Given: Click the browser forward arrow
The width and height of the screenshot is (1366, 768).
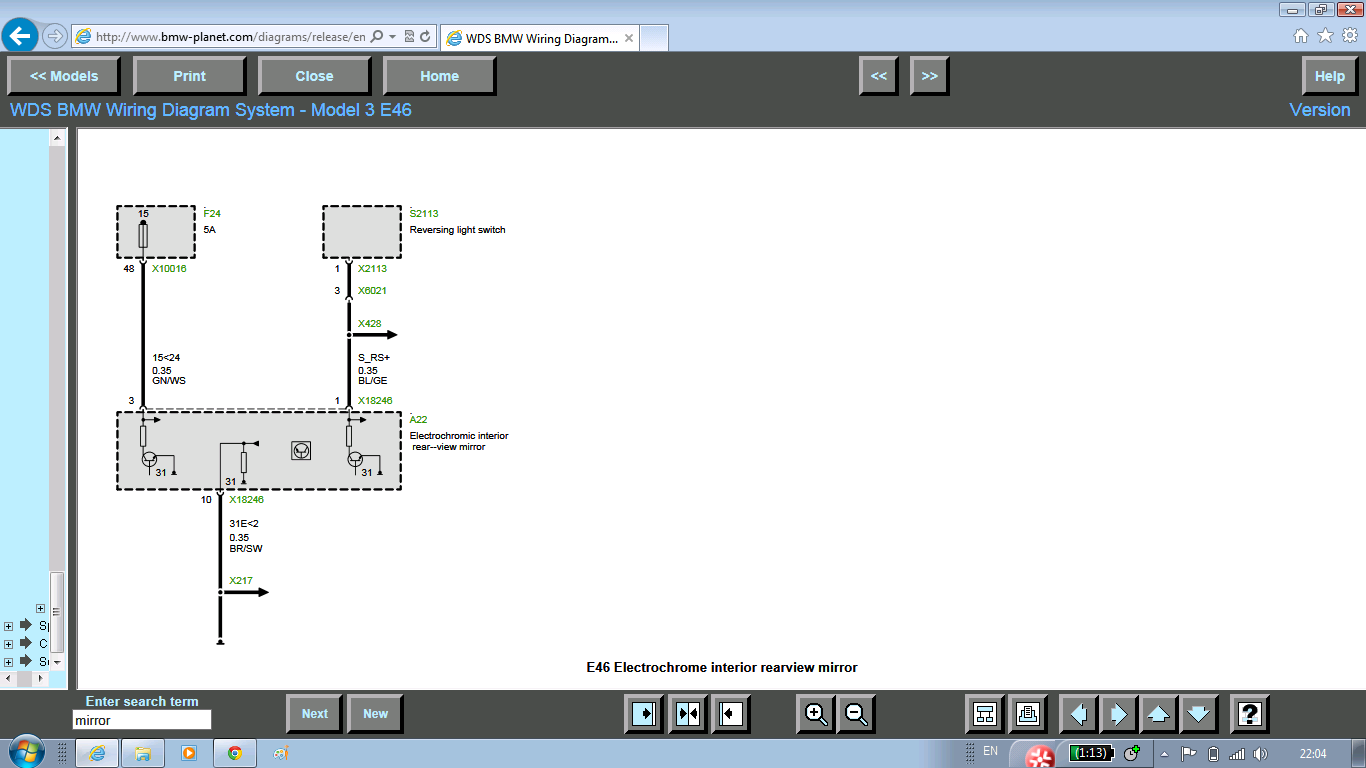Looking at the screenshot, I should pyautogui.click(x=54, y=36).
